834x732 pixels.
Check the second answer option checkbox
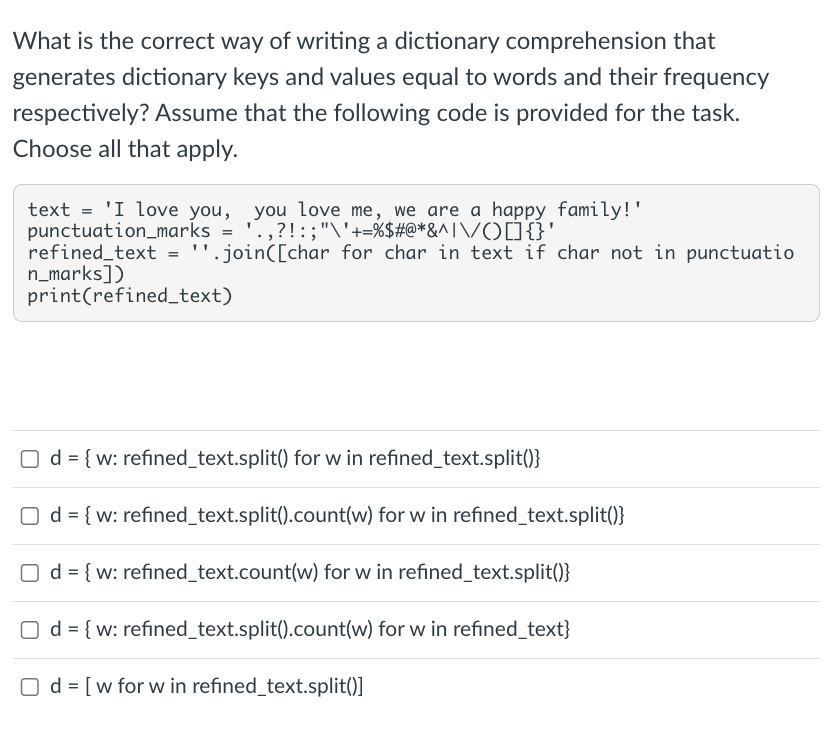pyautogui.click(x=30, y=515)
